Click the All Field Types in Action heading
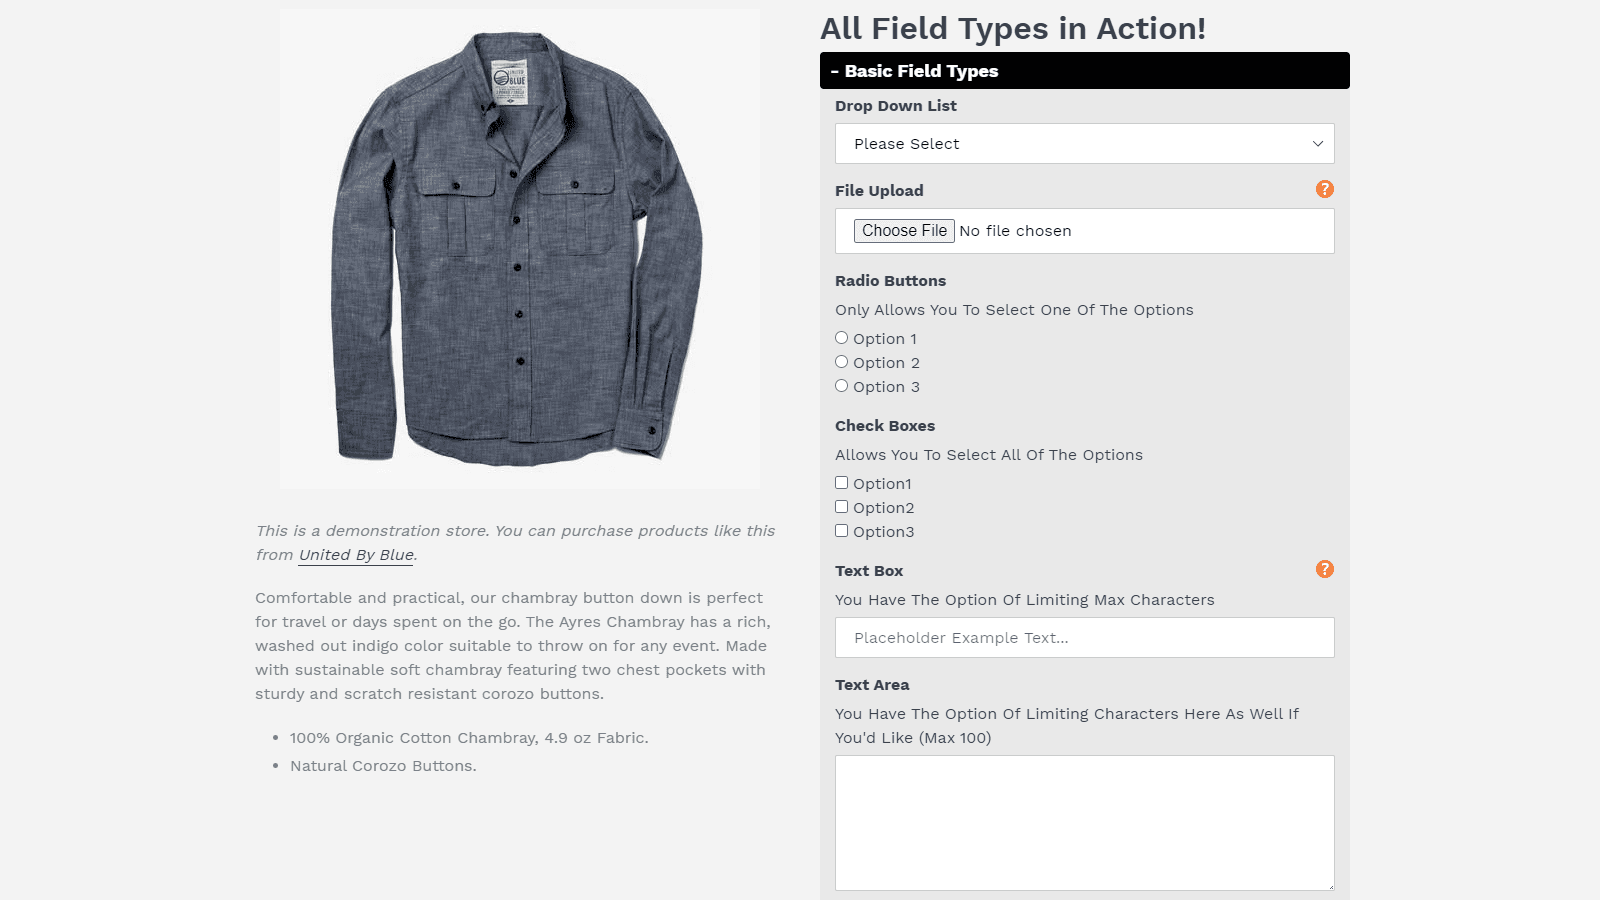Image resolution: width=1600 pixels, height=900 pixels. [x=1012, y=28]
